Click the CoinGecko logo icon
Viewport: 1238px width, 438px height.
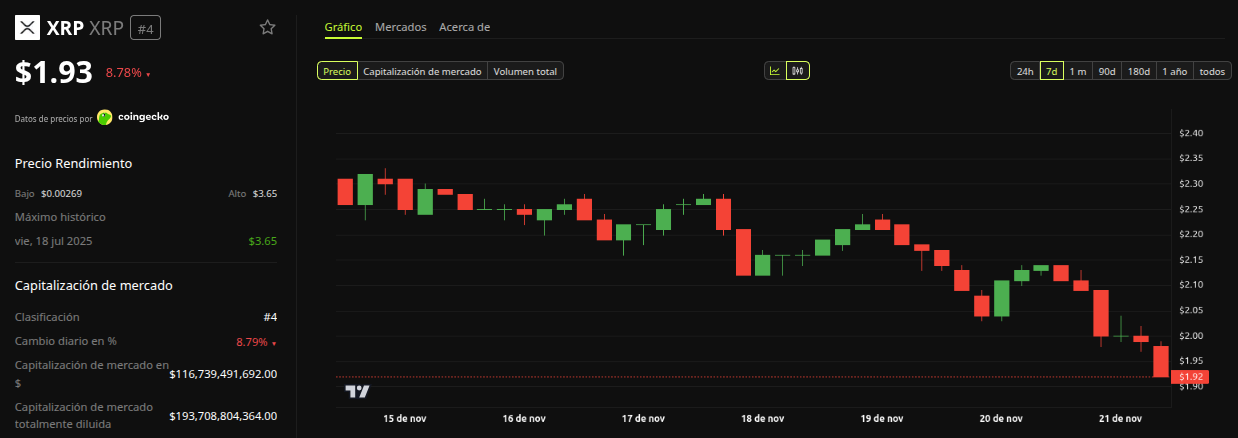[x=105, y=117]
